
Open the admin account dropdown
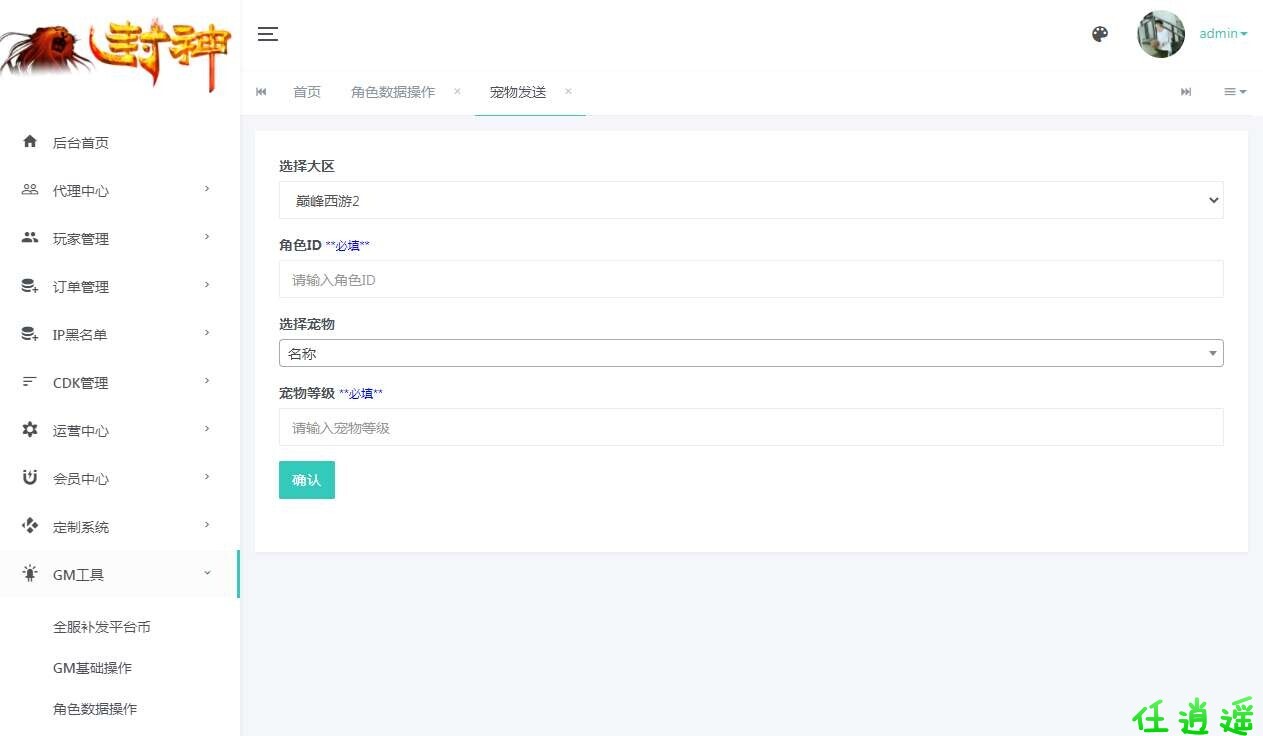[x=1223, y=34]
